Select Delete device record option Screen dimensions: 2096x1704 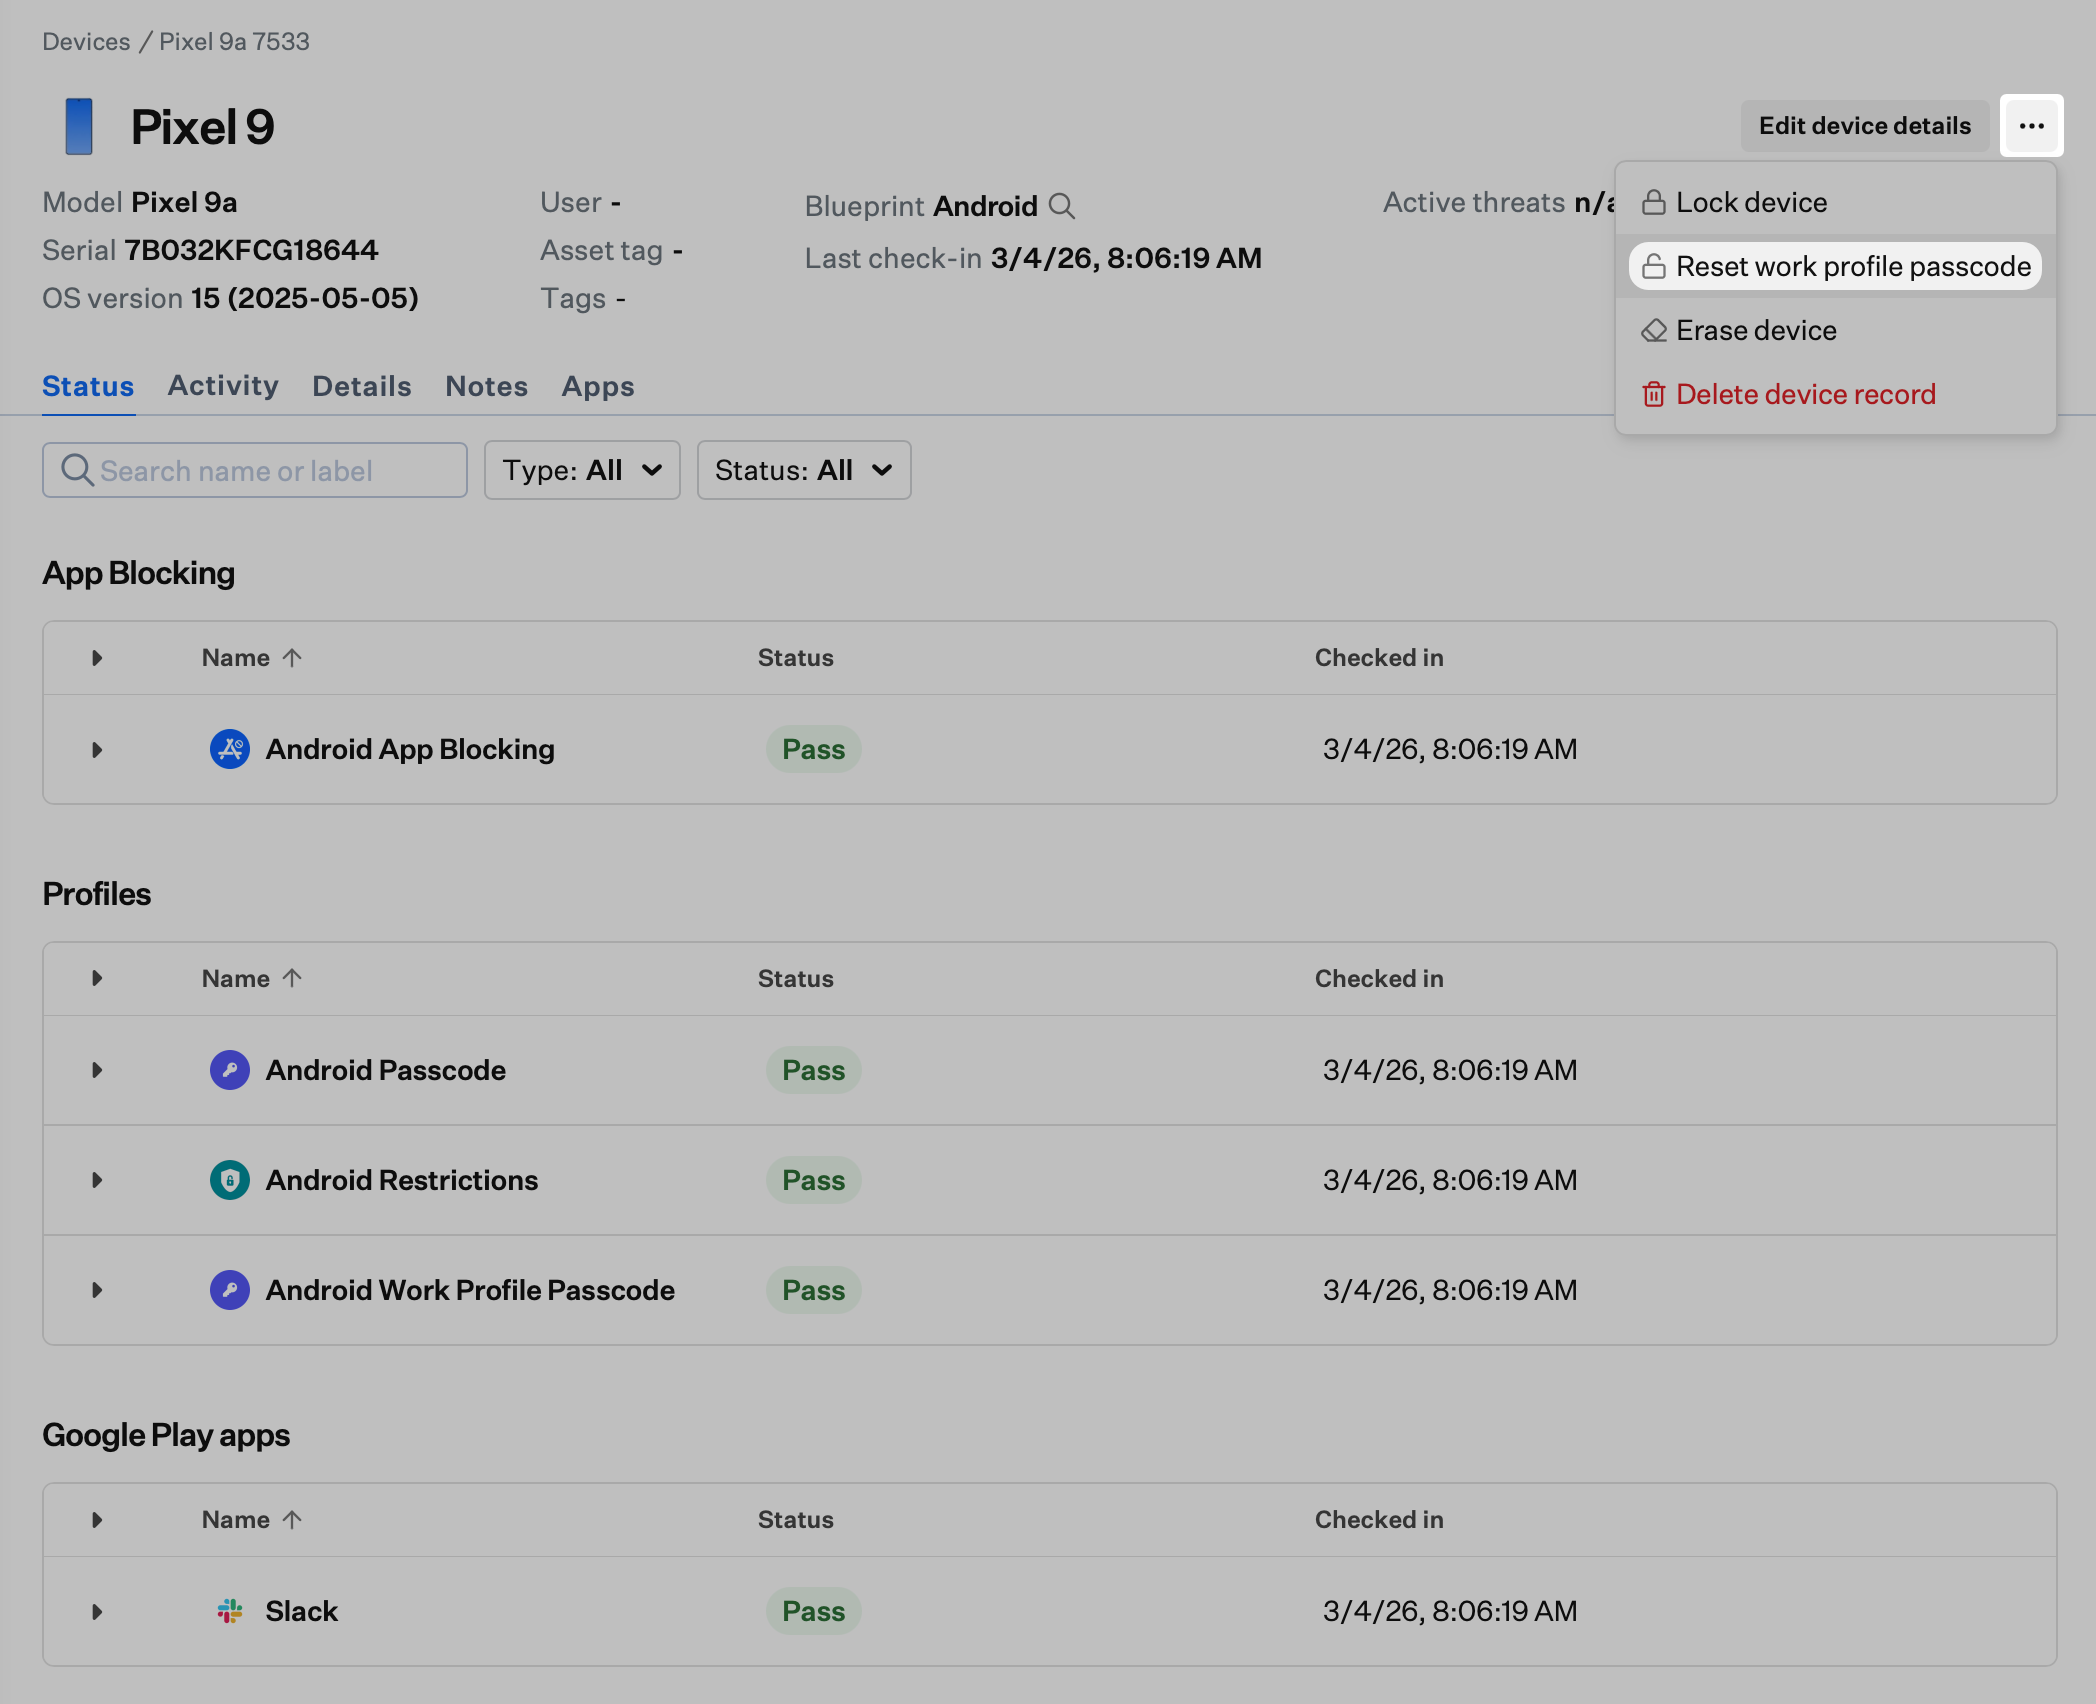pos(1835,394)
